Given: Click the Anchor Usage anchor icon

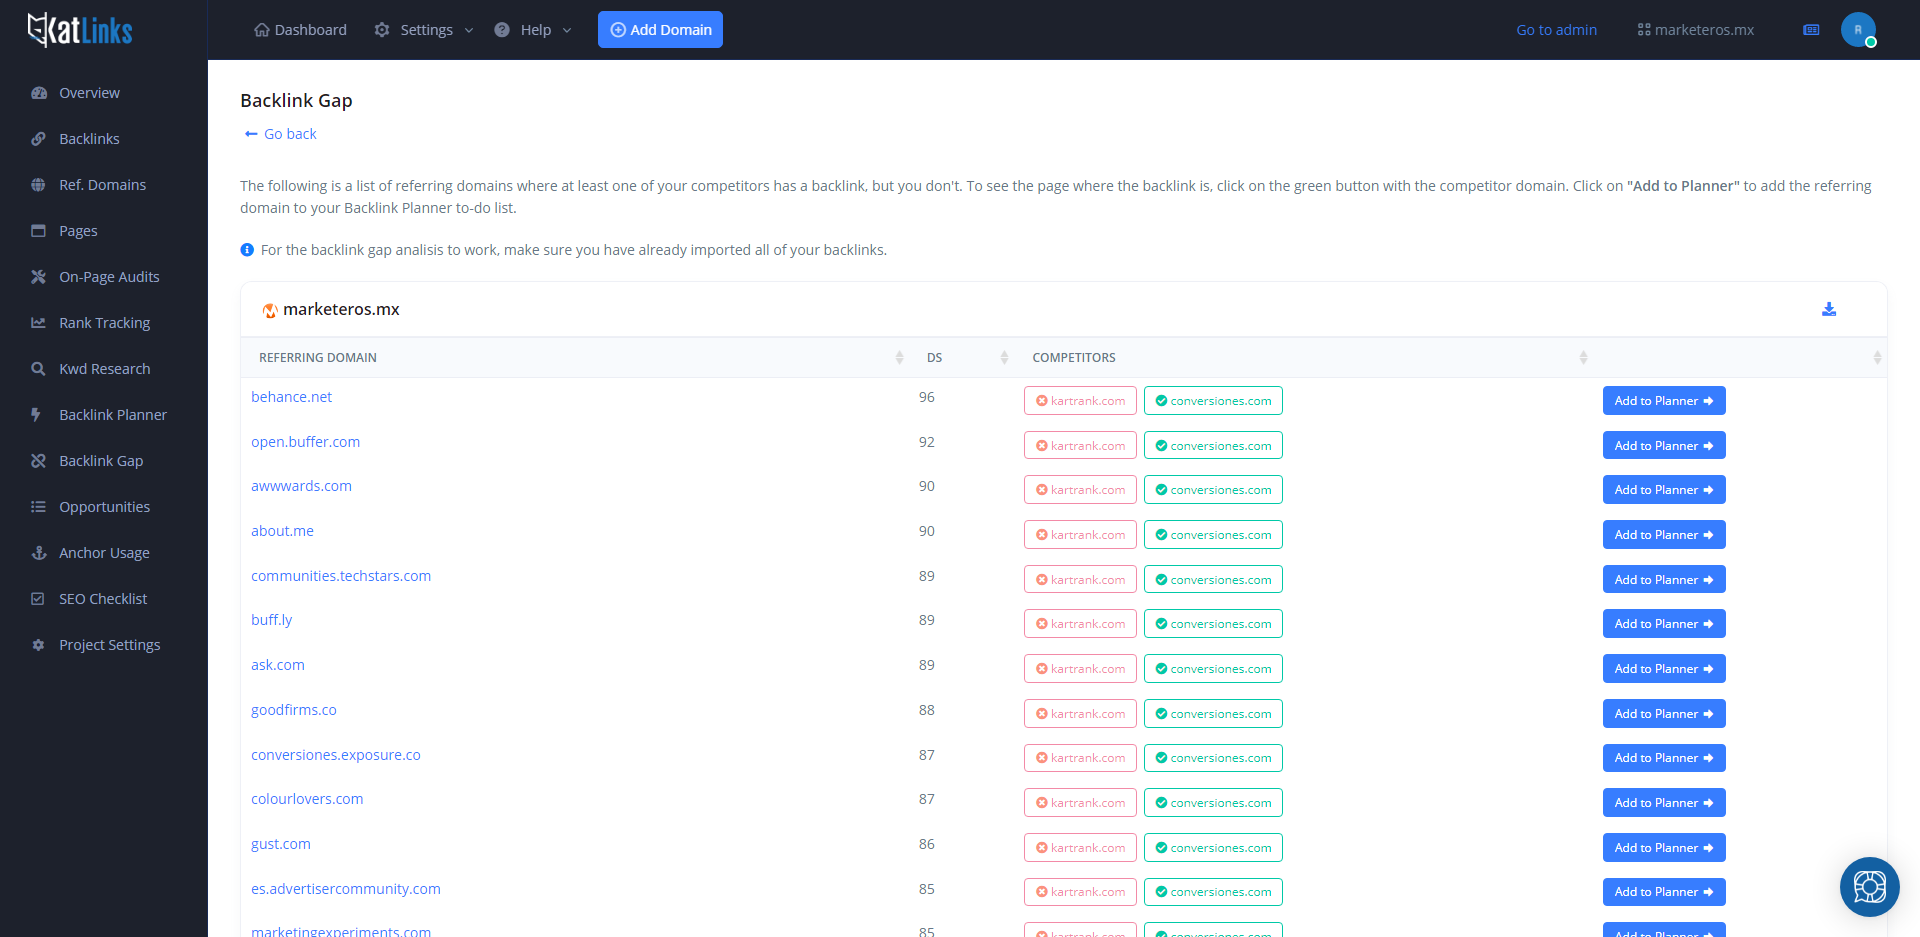Looking at the screenshot, I should (39, 553).
